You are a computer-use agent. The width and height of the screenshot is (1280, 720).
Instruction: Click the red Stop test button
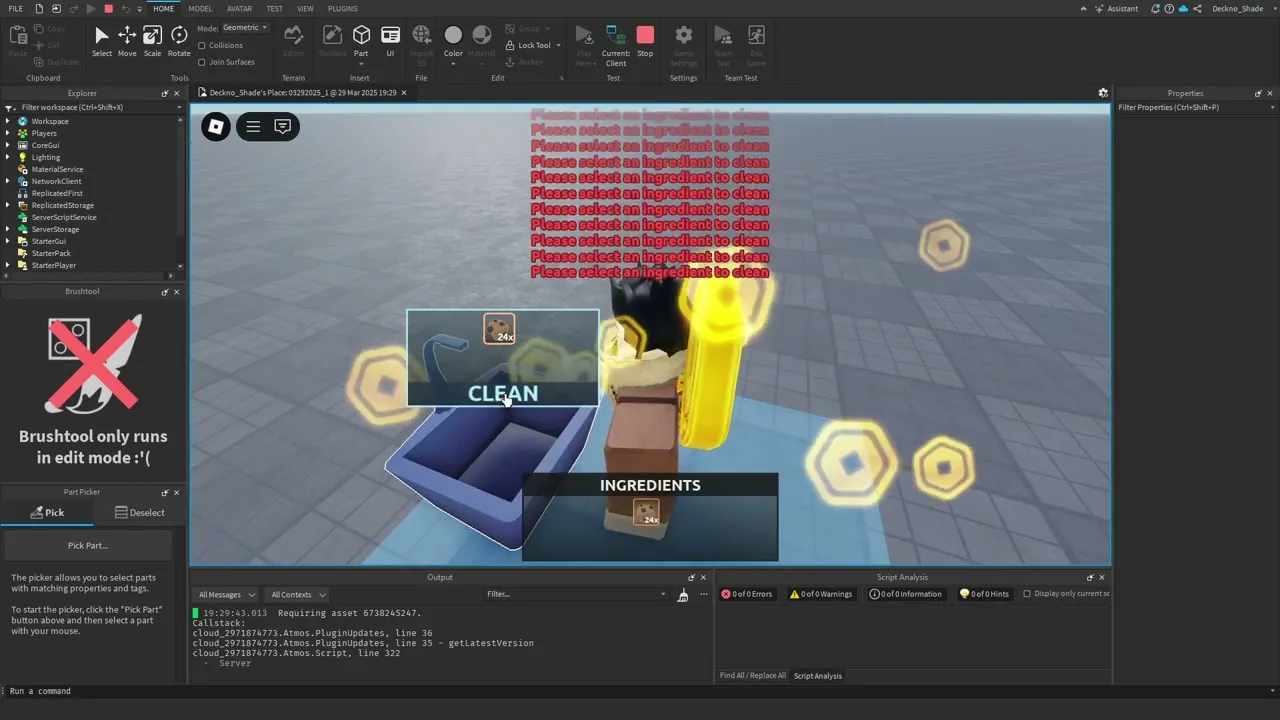point(645,41)
